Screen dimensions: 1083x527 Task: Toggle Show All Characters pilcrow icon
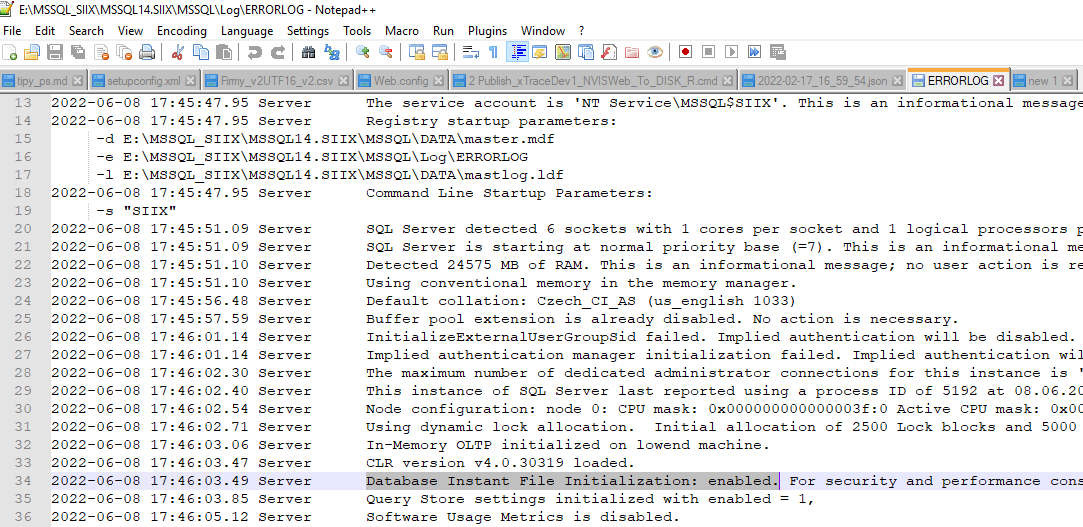[x=493, y=52]
